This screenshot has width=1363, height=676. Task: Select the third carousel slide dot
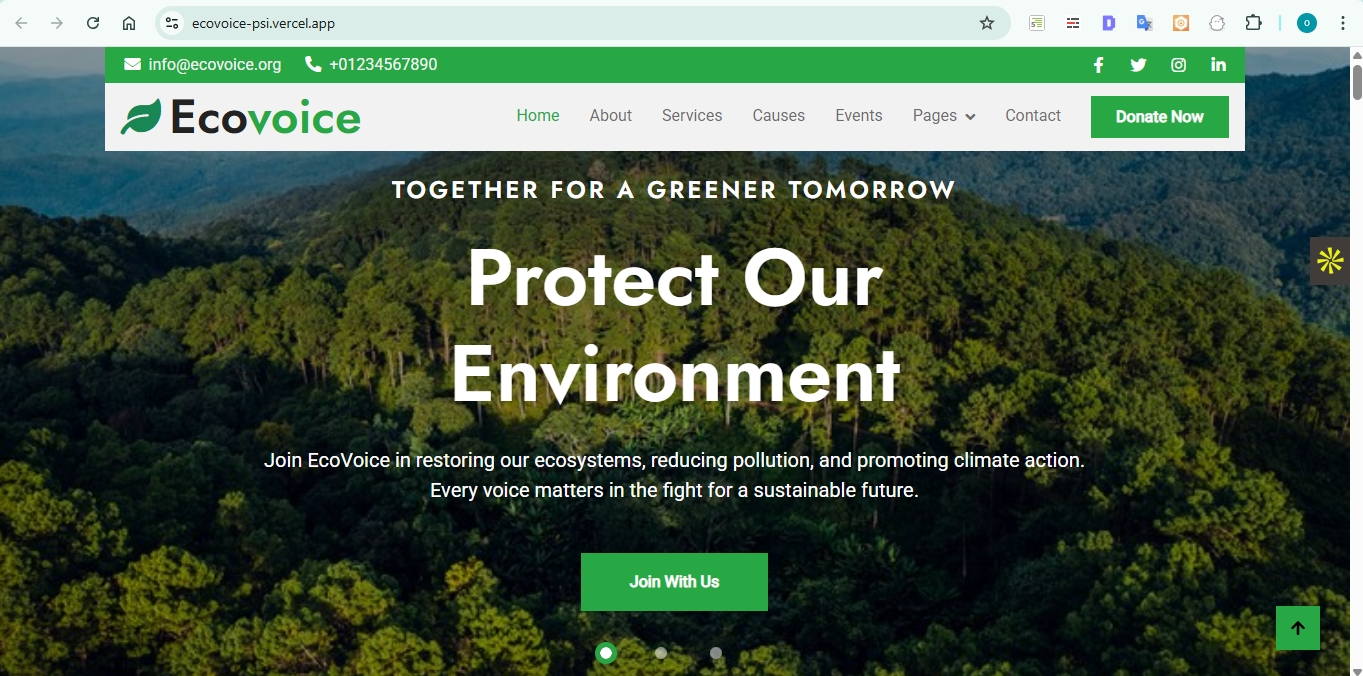point(716,653)
